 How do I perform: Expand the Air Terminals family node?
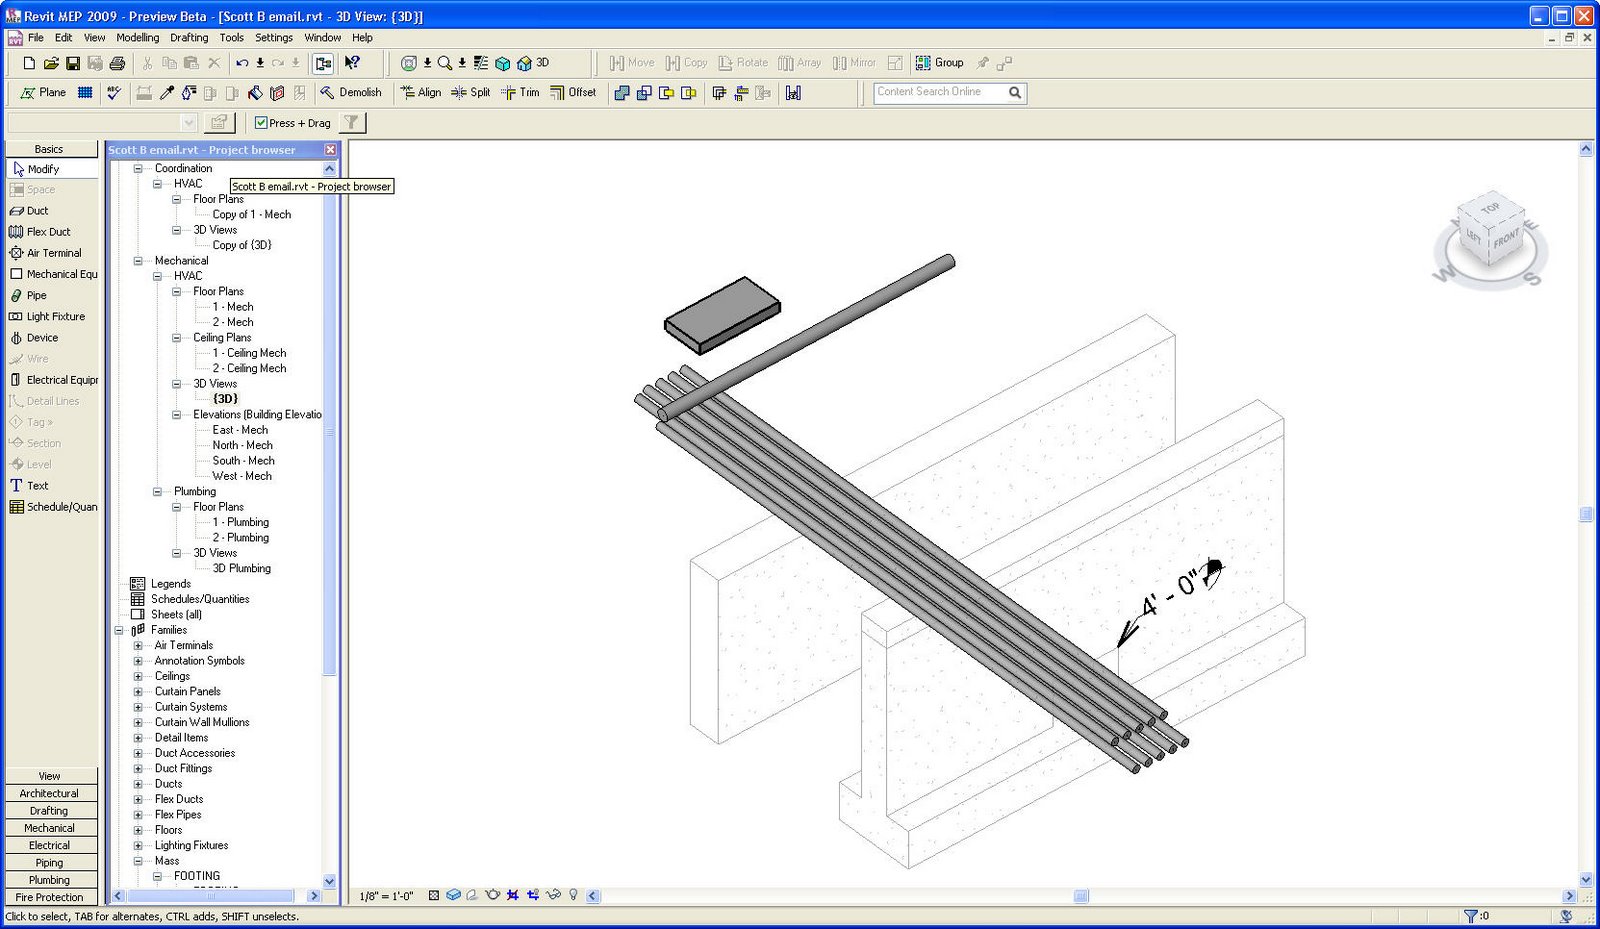[x=138, y=646]
